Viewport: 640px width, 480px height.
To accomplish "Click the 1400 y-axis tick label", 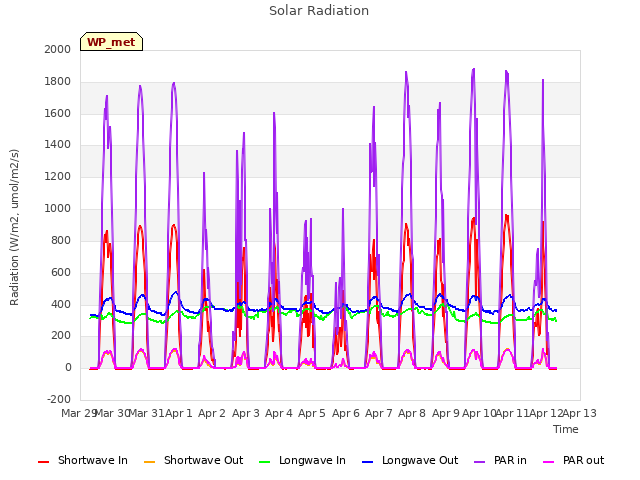I will coord(58,144).
